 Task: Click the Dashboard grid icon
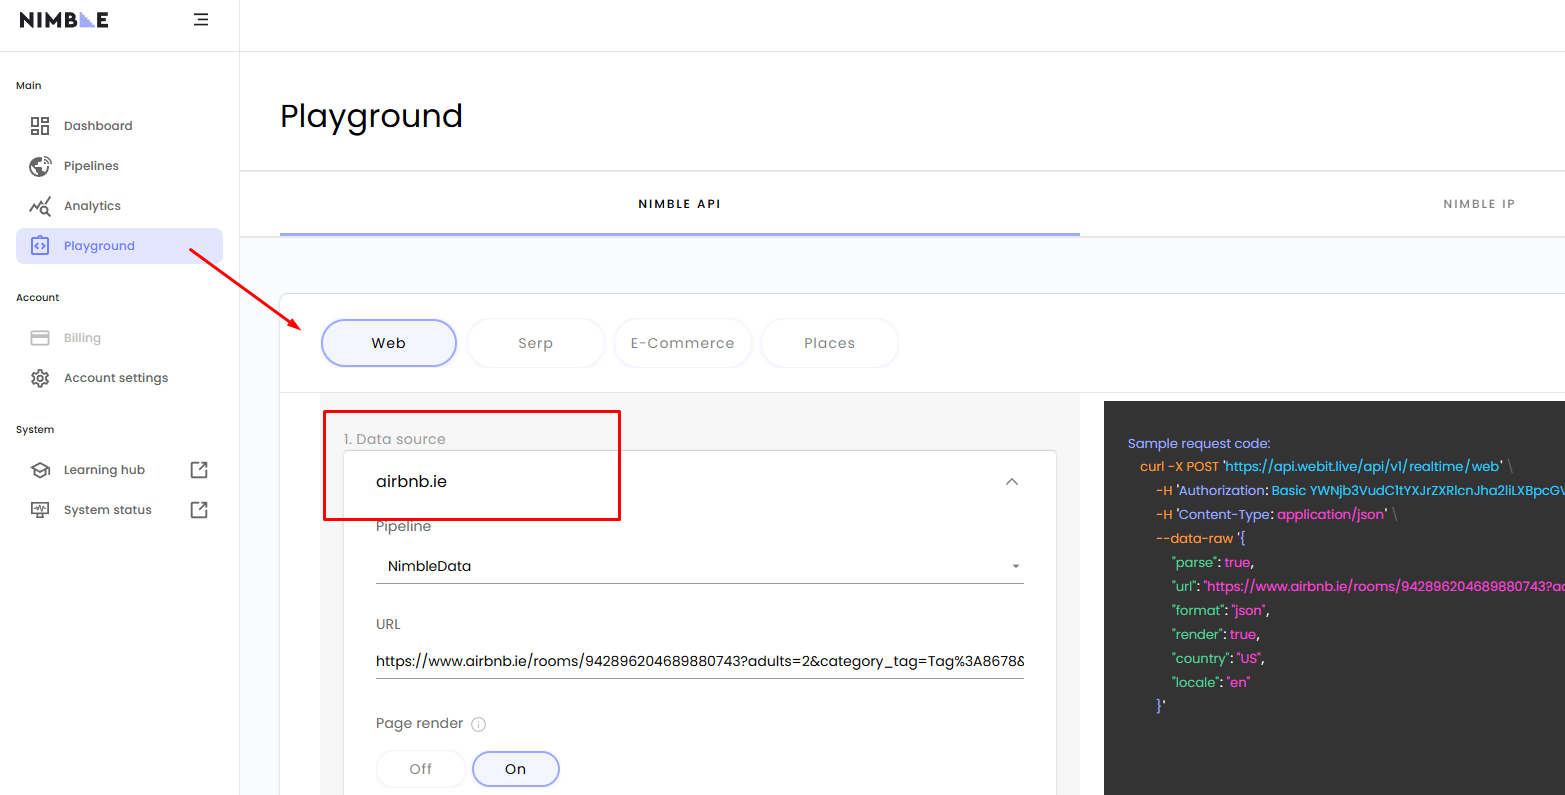pyautogui.click(x=40, y=126)
